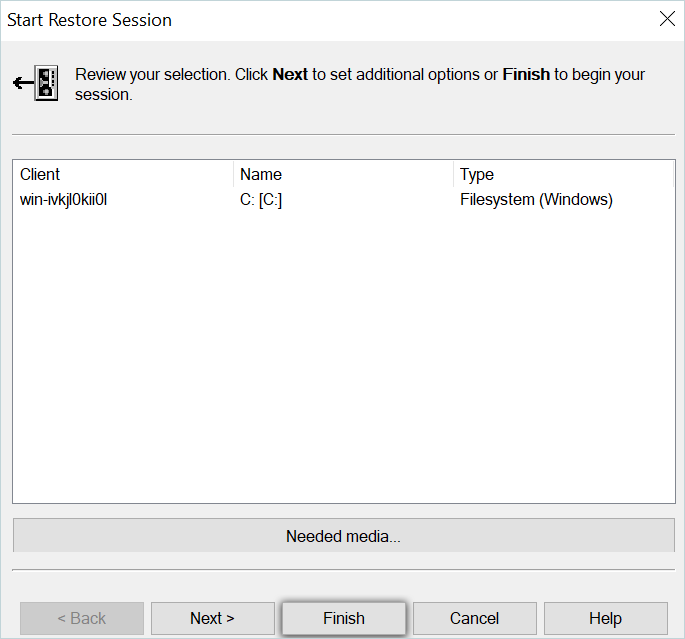
Task: Click the divider between Name and Type columns
Action: pyautogui.click(x=453, y=174)
